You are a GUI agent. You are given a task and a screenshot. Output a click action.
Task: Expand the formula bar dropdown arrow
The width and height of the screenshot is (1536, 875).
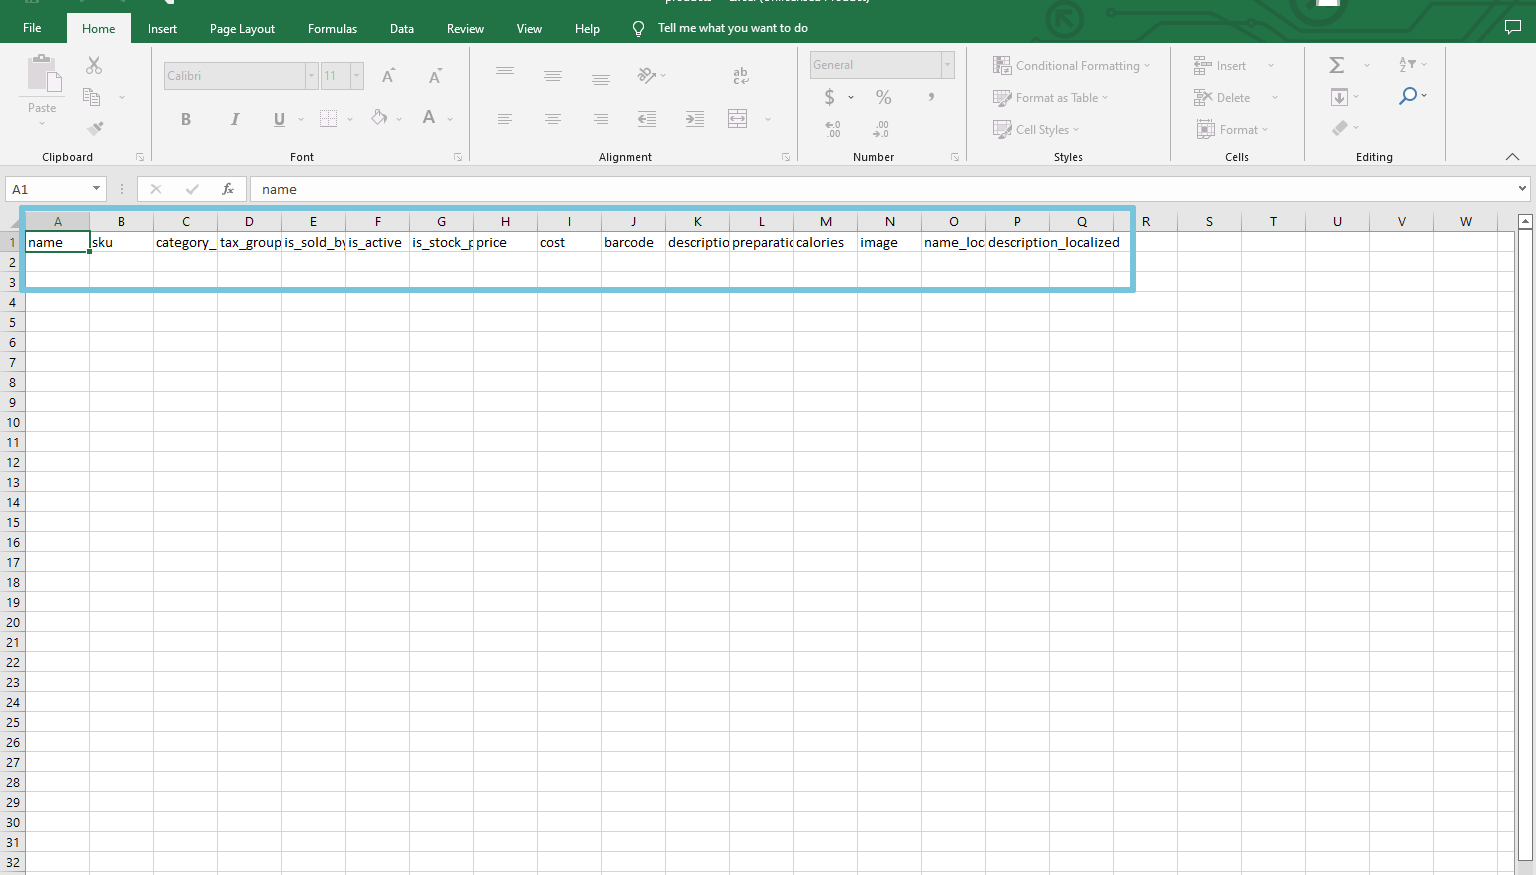coord(1522,189)
